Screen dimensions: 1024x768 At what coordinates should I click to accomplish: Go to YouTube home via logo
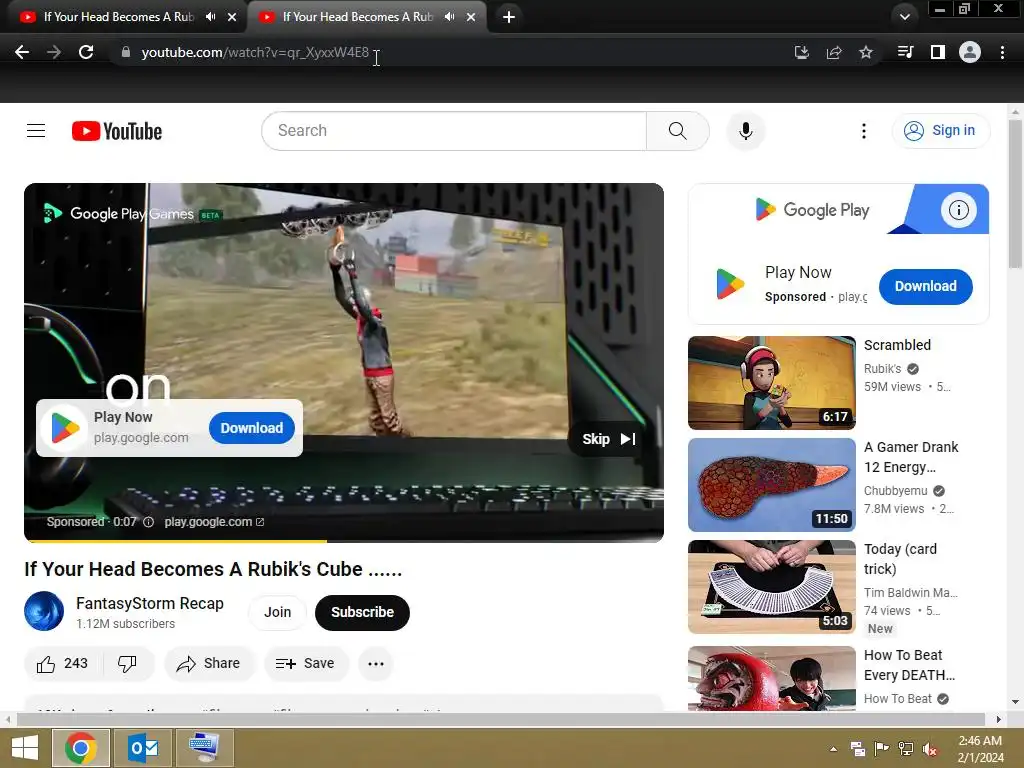[117, 131]
